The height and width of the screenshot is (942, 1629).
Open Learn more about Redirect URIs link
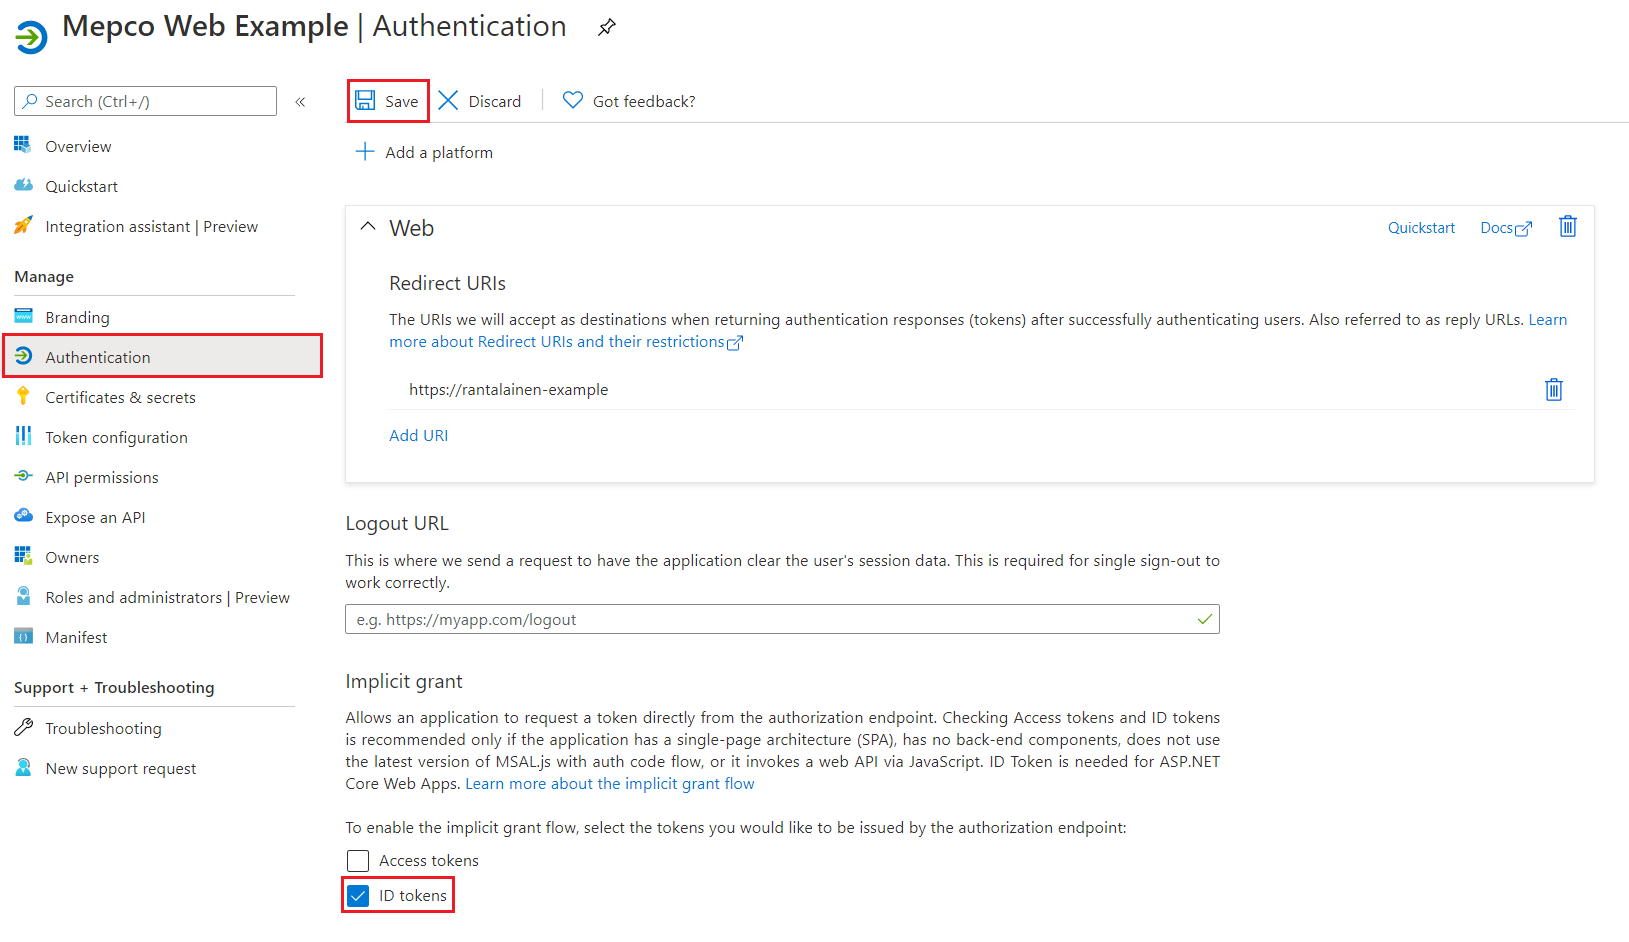click(557, 342)
